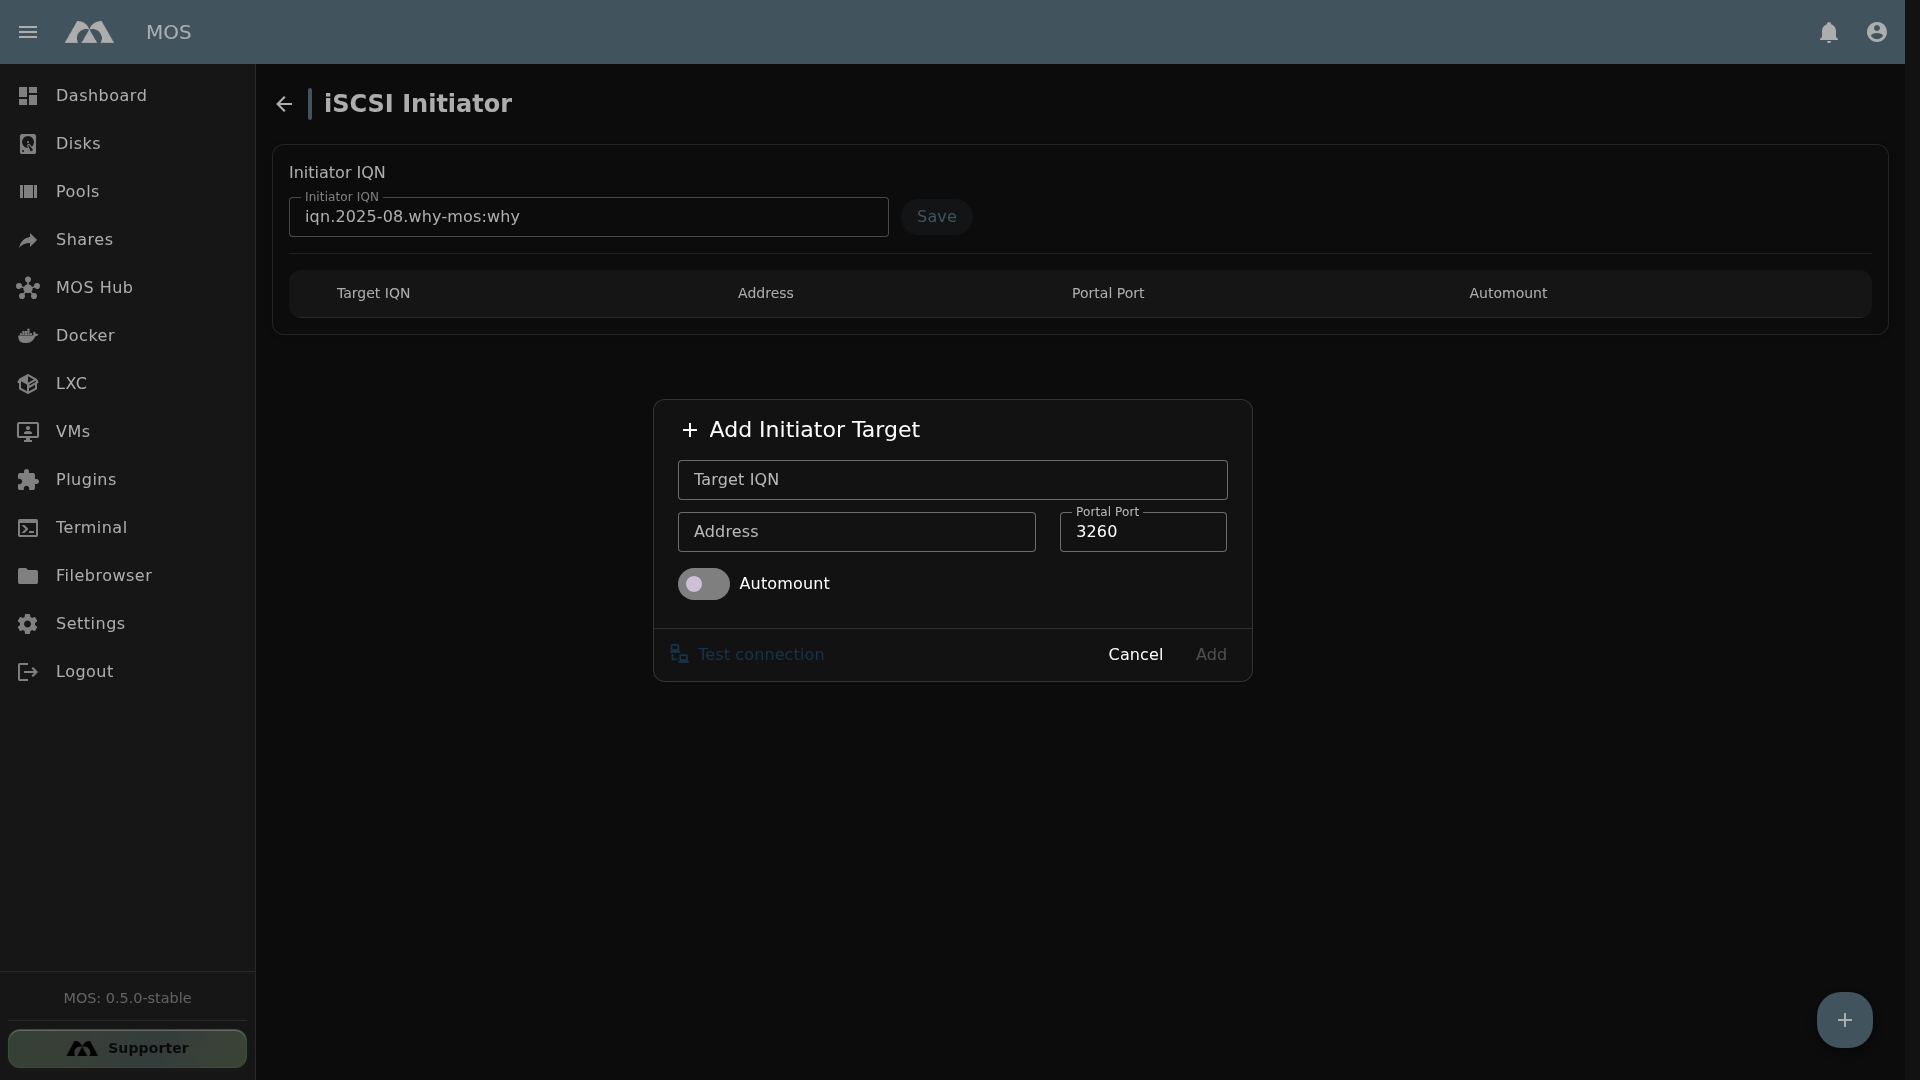Open Disks page label
This screenshot has width=1920, height=1080.
(78, 144)
